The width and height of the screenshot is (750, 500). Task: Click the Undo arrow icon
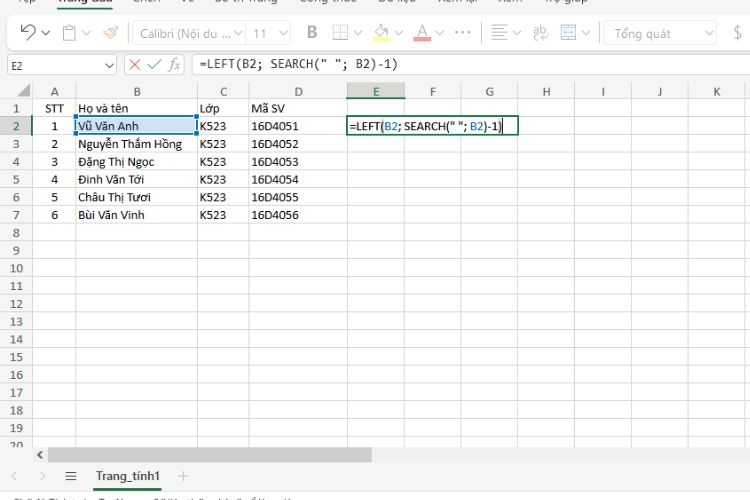pos(28,33)
